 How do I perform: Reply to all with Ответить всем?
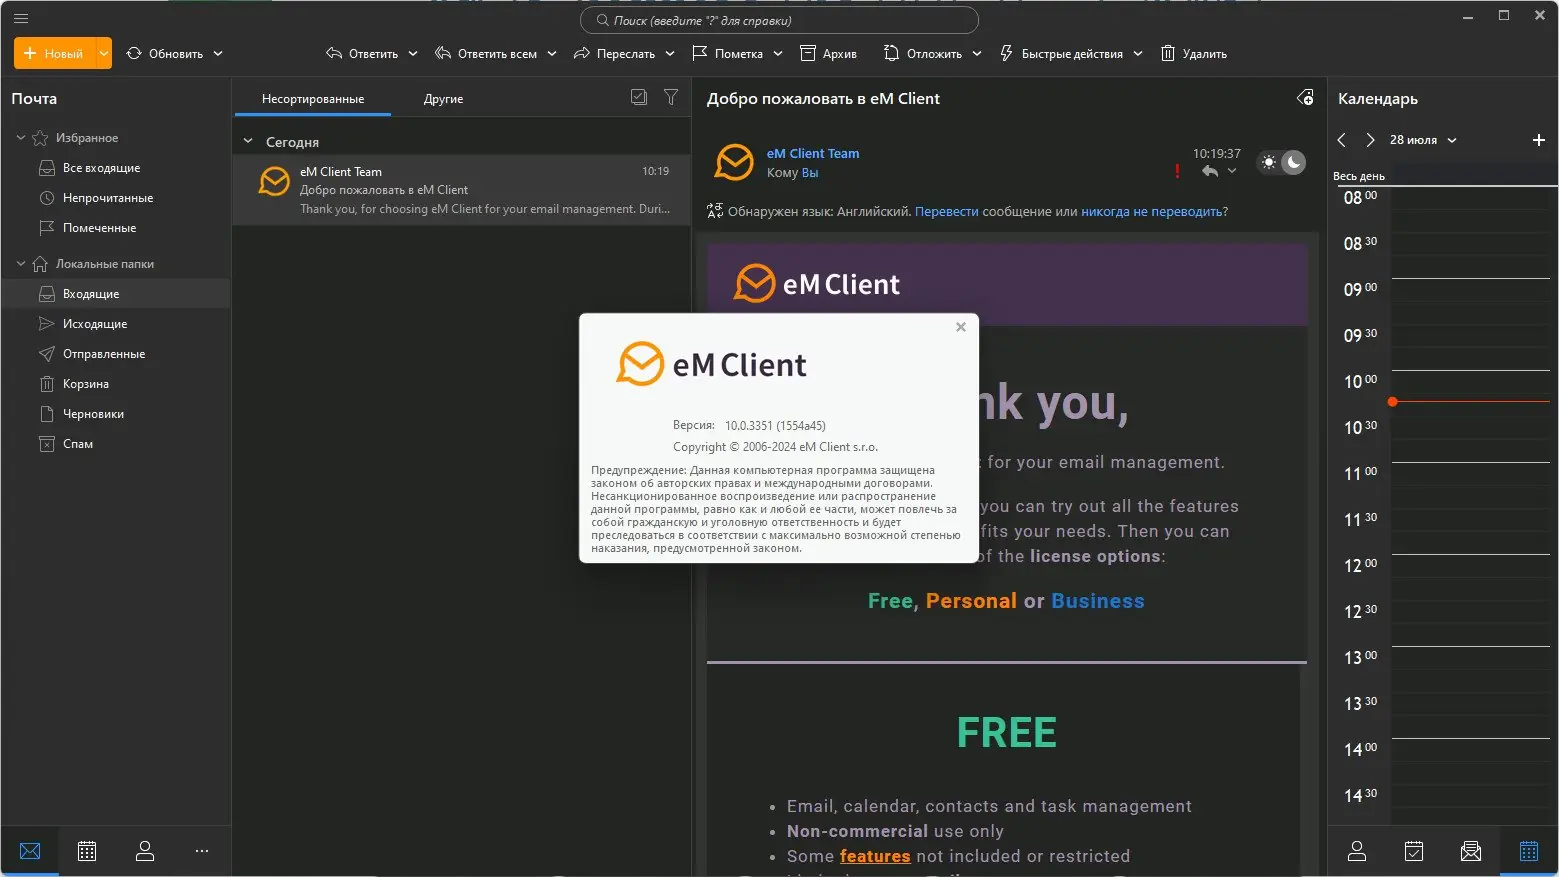[486, 54]
